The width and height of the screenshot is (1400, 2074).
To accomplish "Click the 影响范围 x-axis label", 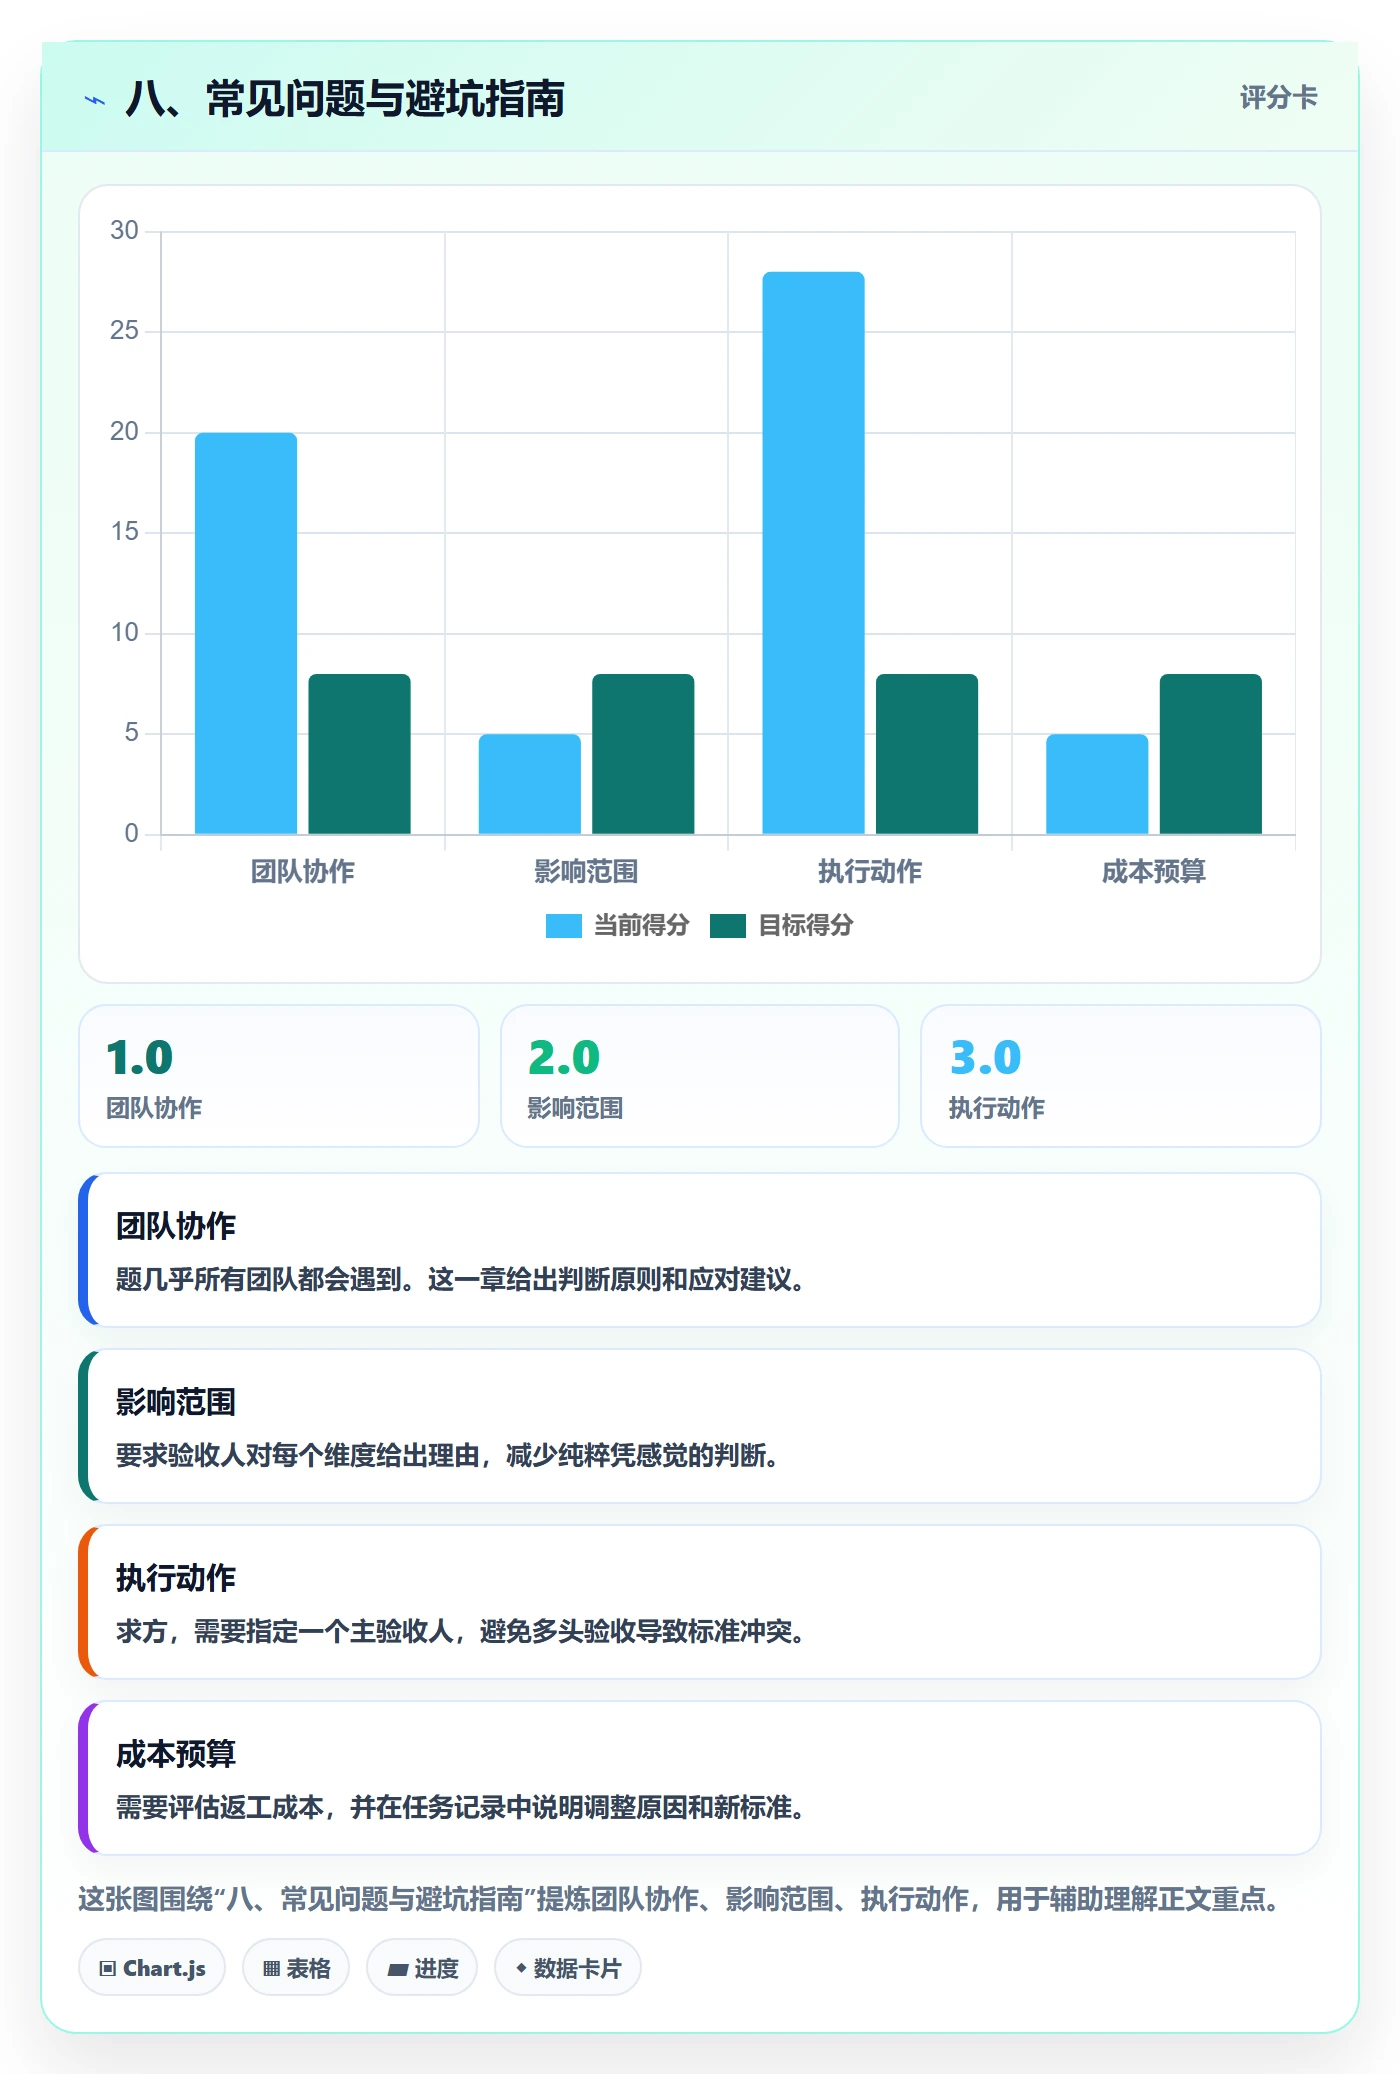I will (x=586, y=871).
